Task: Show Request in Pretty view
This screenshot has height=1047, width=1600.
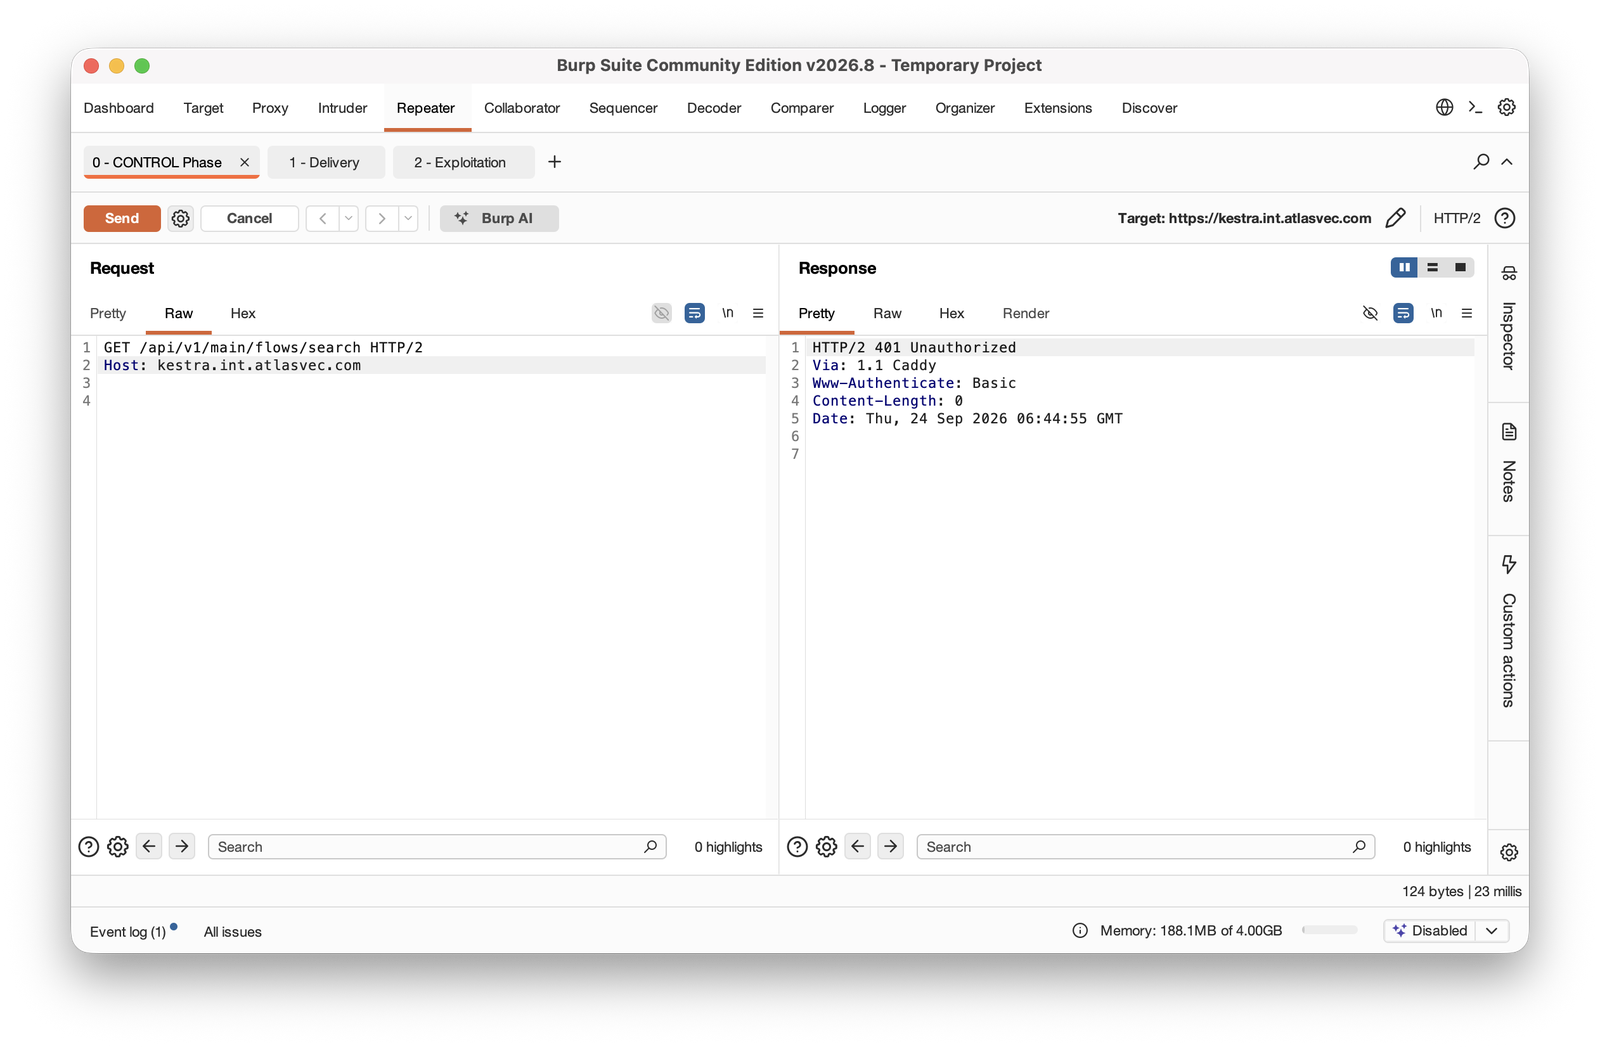Action: pos(108,313)
